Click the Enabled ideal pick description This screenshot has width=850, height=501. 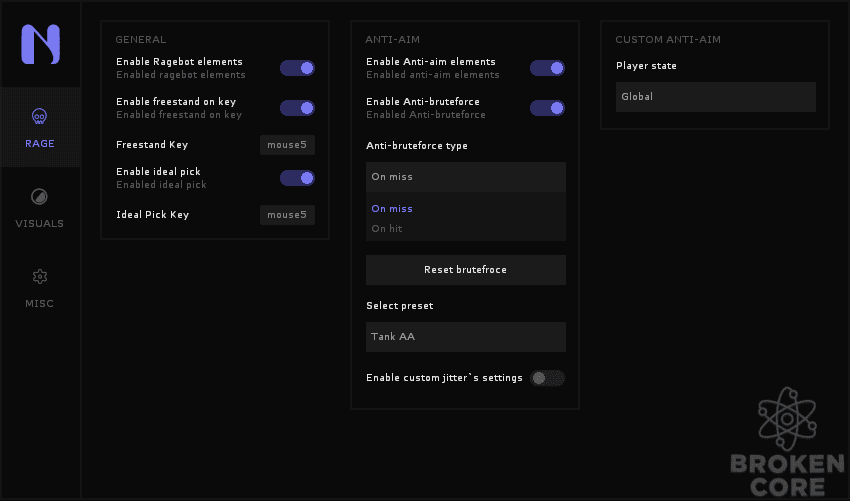point(161,185)
